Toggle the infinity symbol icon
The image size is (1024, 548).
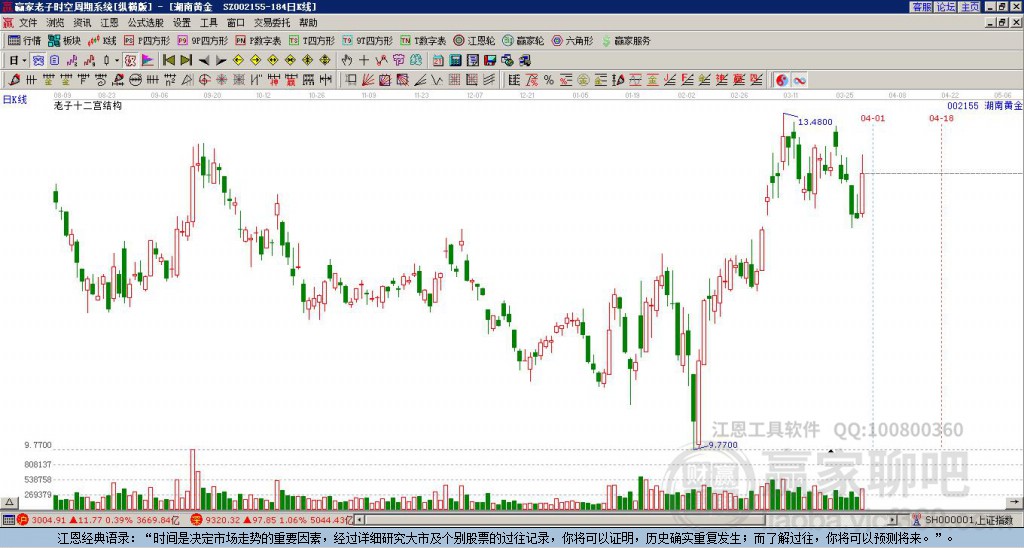coord(799,80)
